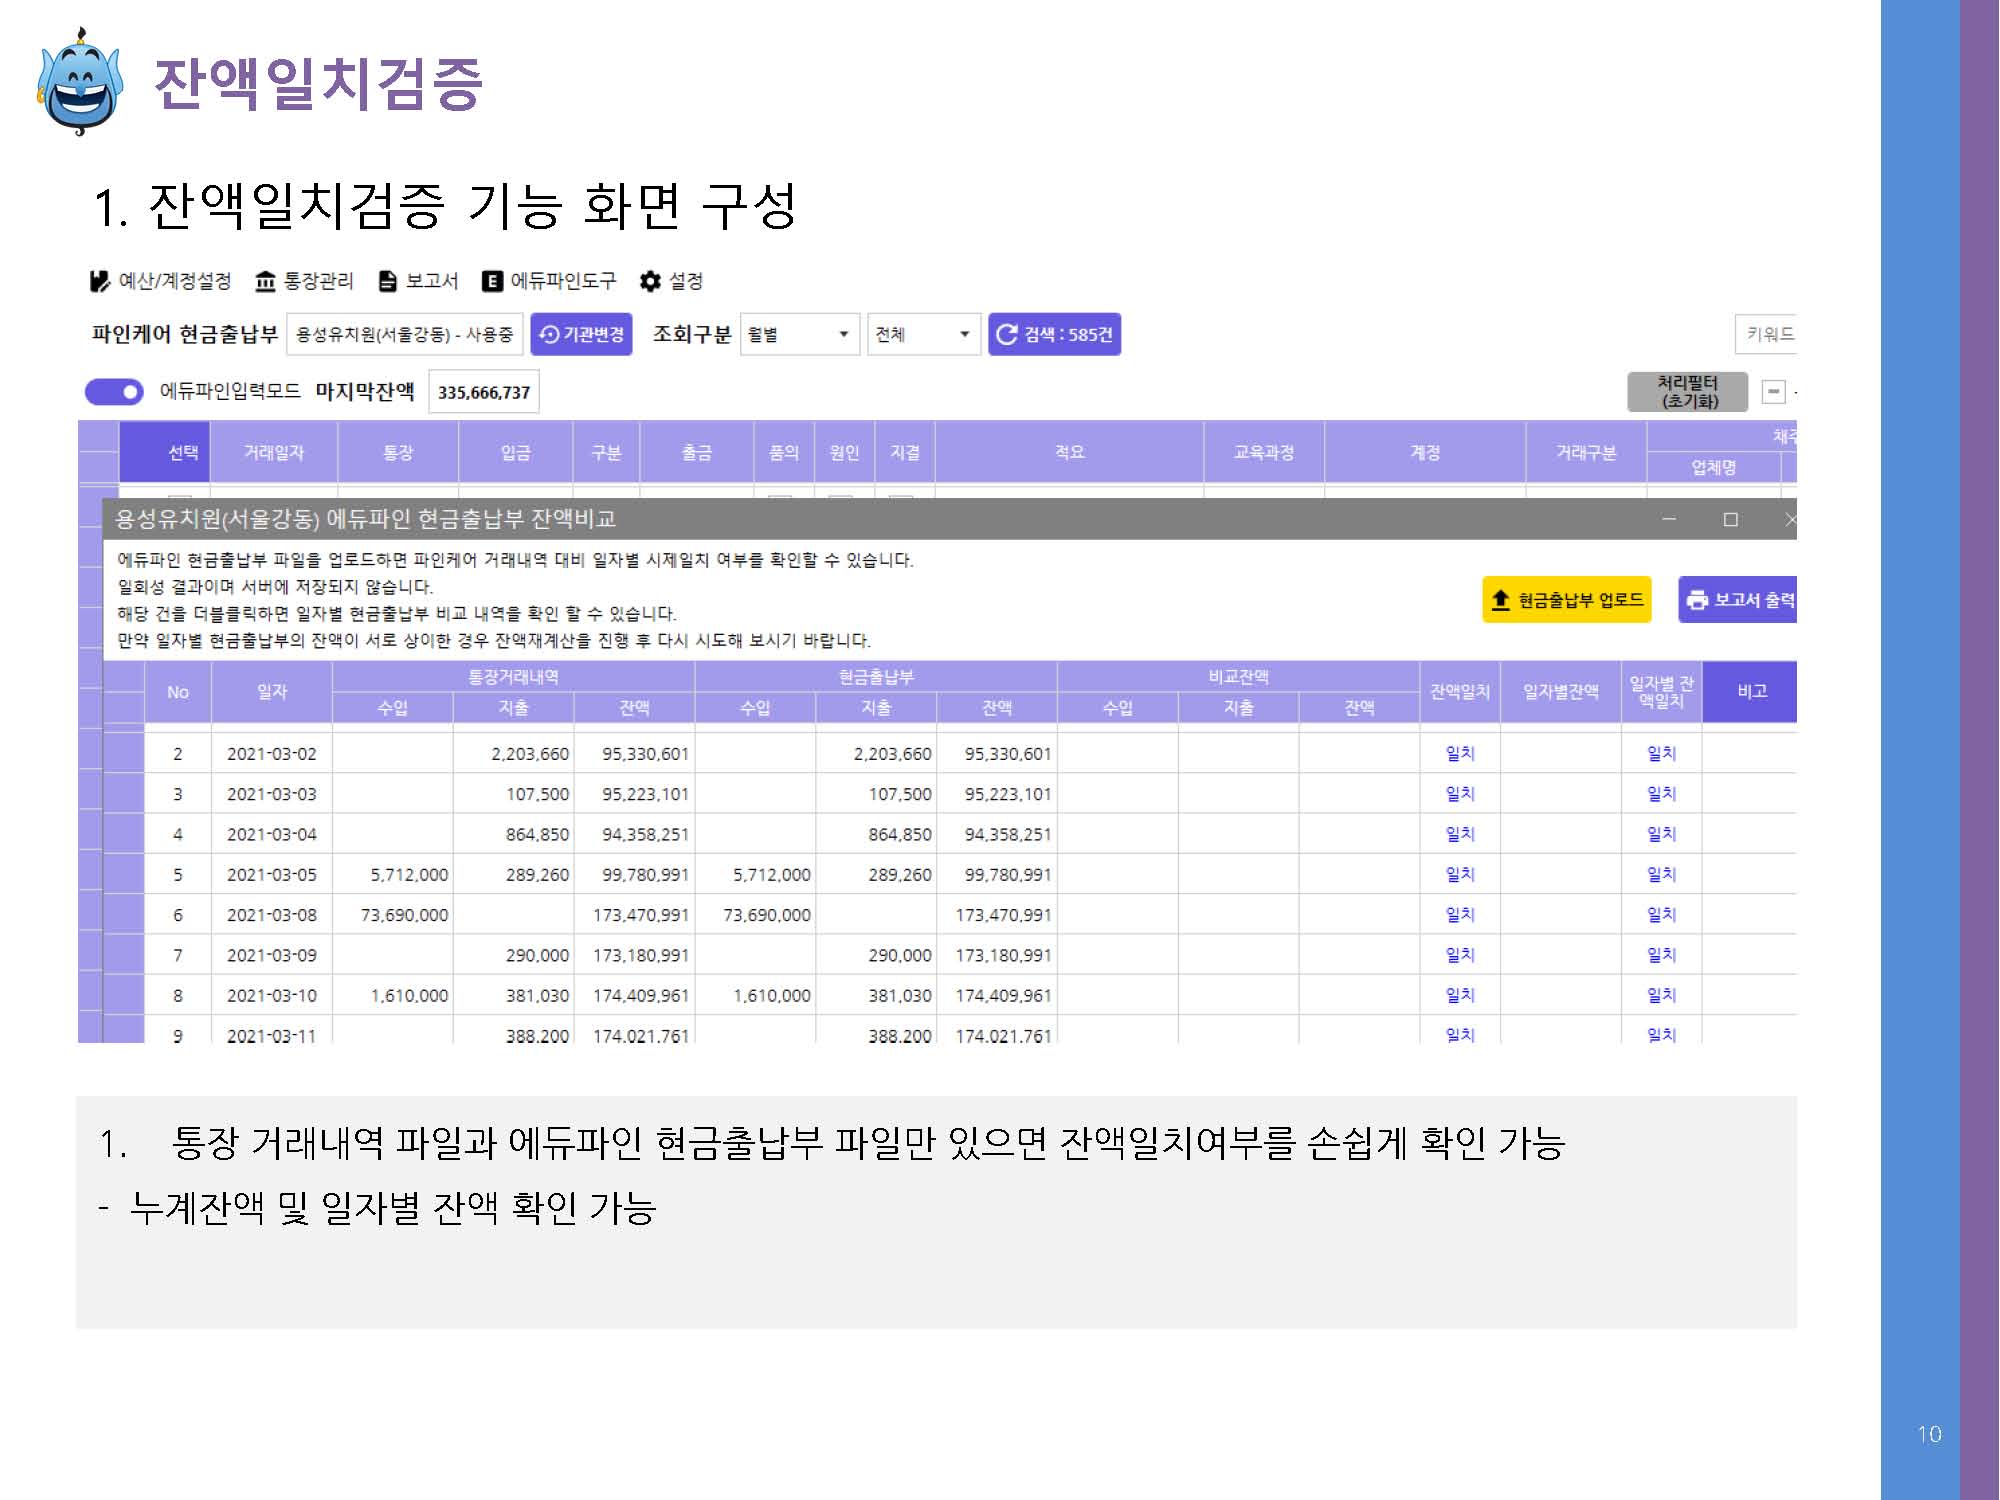2000x1500 pixels.
Task: Click the minus box next to 처리필터
Action: coord(1773,392)
